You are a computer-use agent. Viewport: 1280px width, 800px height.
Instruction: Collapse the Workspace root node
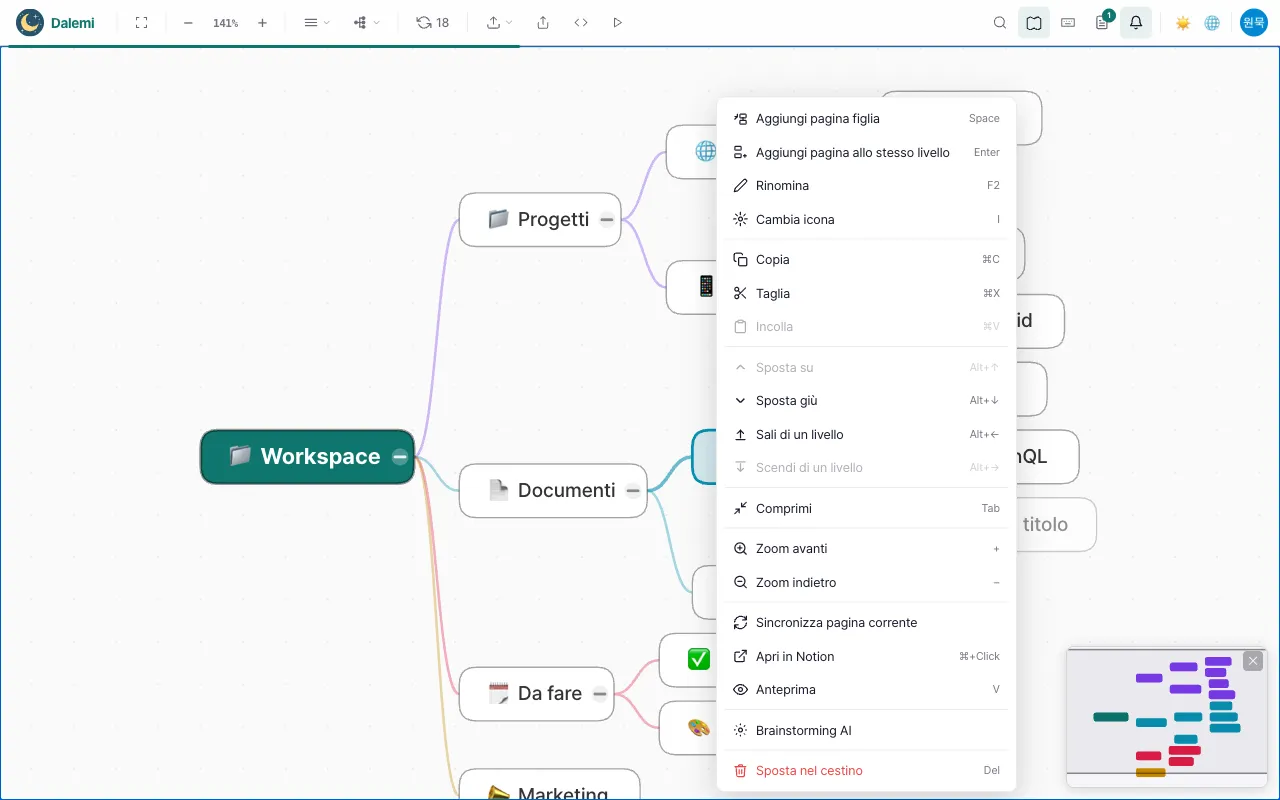pos(400,457)
